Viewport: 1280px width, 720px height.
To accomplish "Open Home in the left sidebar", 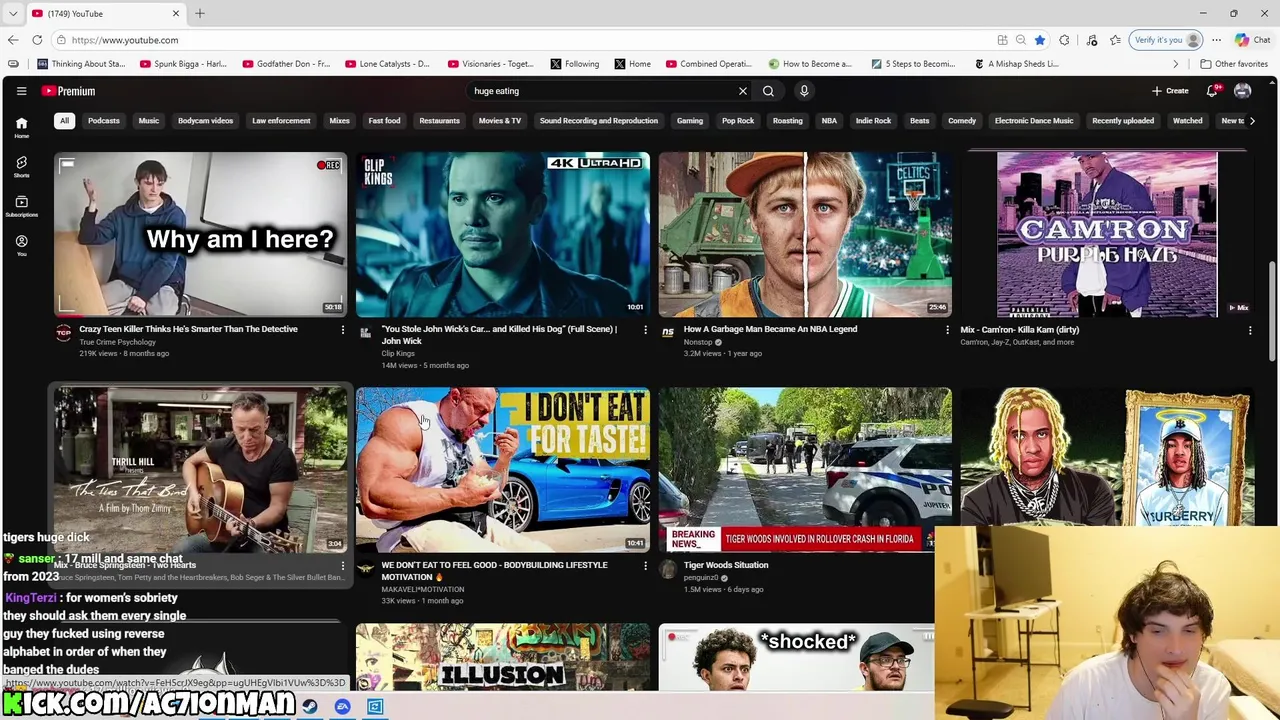I will pyautogui.click(x=21, y=127).
